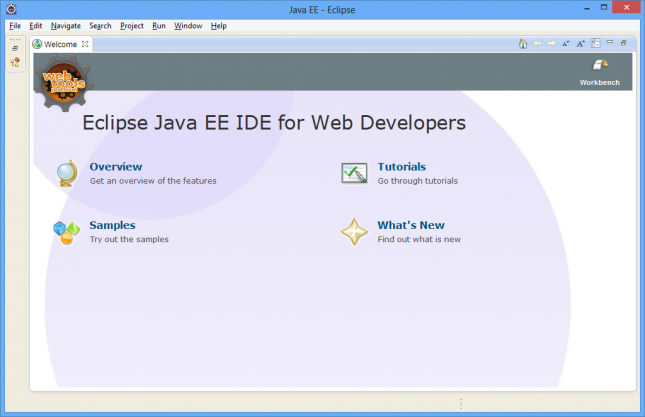The width and height of the screenshot is (645, 417).
Task: Click the globe icon on Welcome tab
Action: pyautogui.click(x=37, y=44)
